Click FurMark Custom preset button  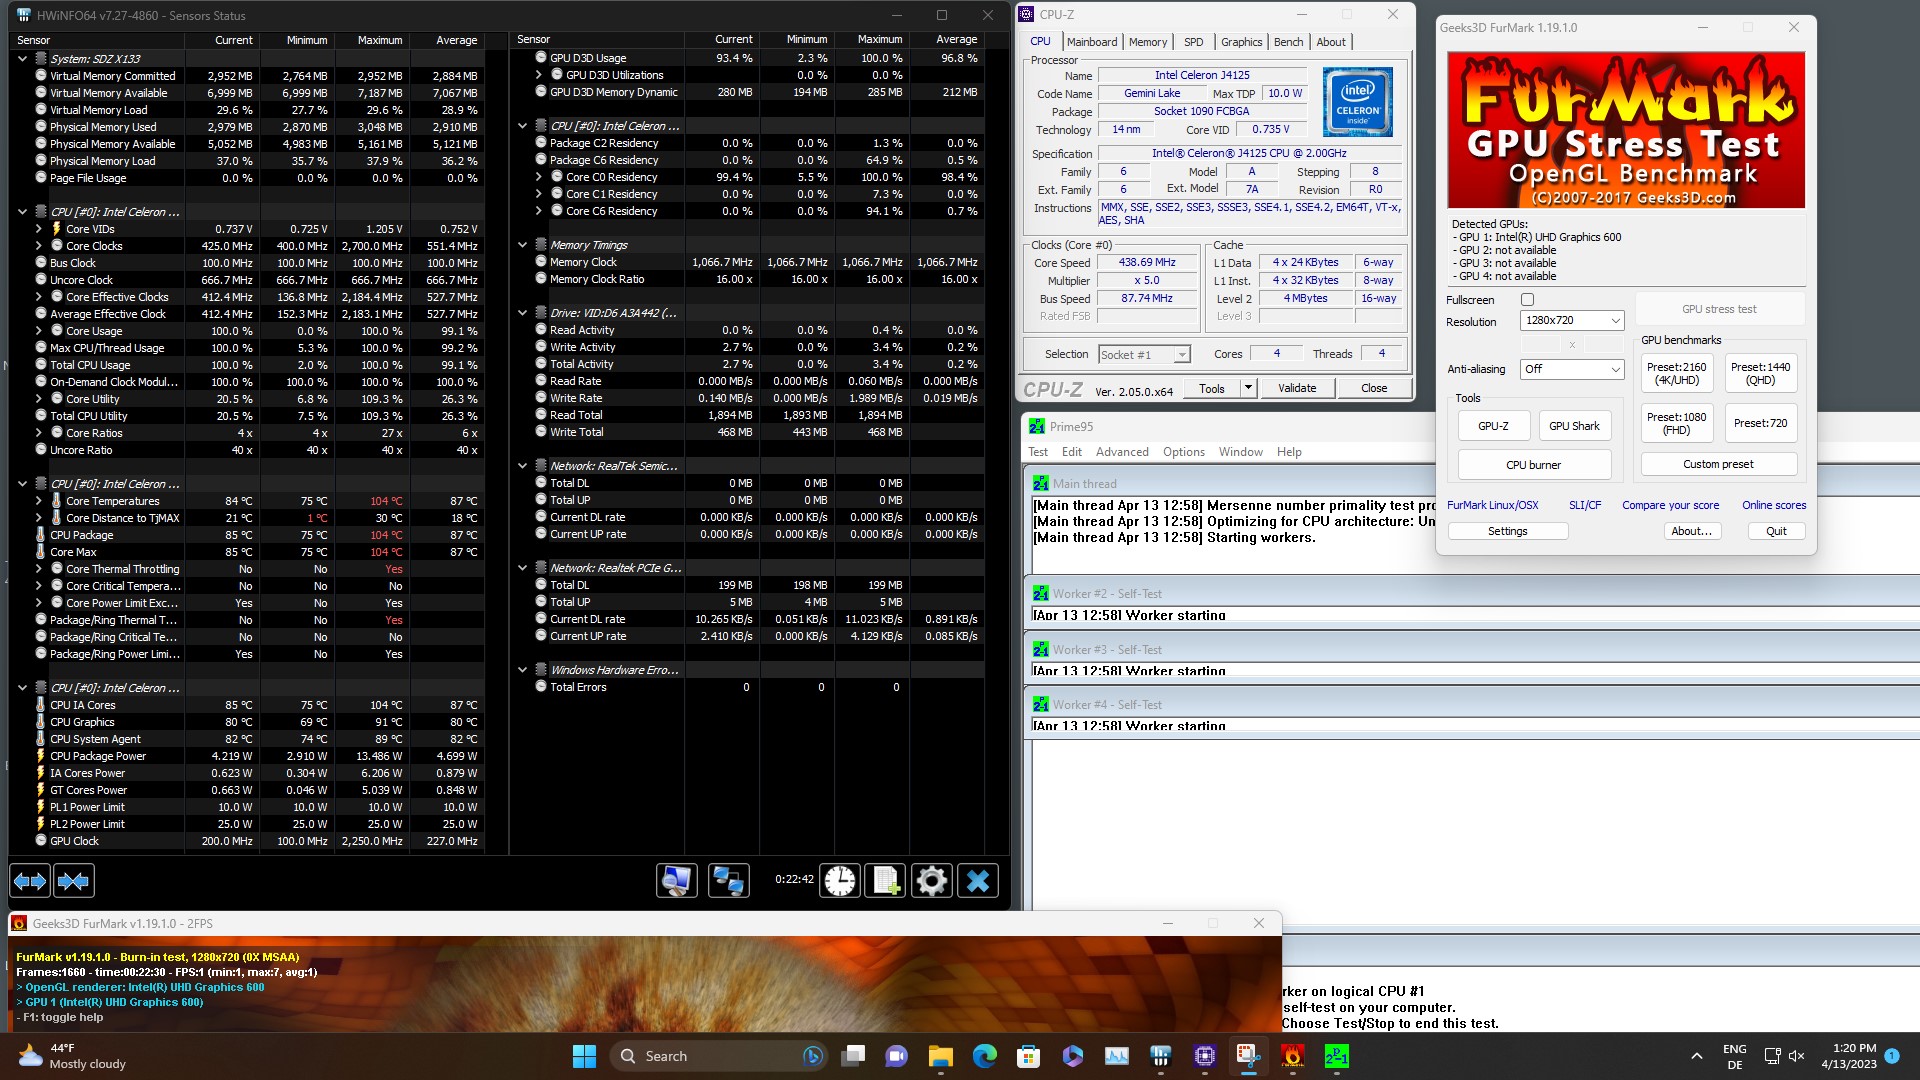coord(1718,464)
